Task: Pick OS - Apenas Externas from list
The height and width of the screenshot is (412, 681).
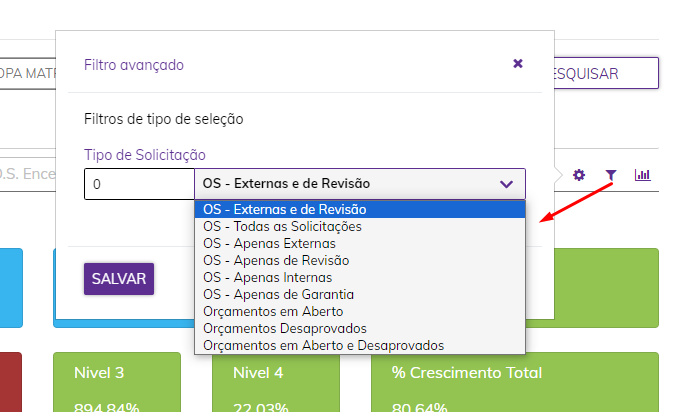Action: pos(269,243)
